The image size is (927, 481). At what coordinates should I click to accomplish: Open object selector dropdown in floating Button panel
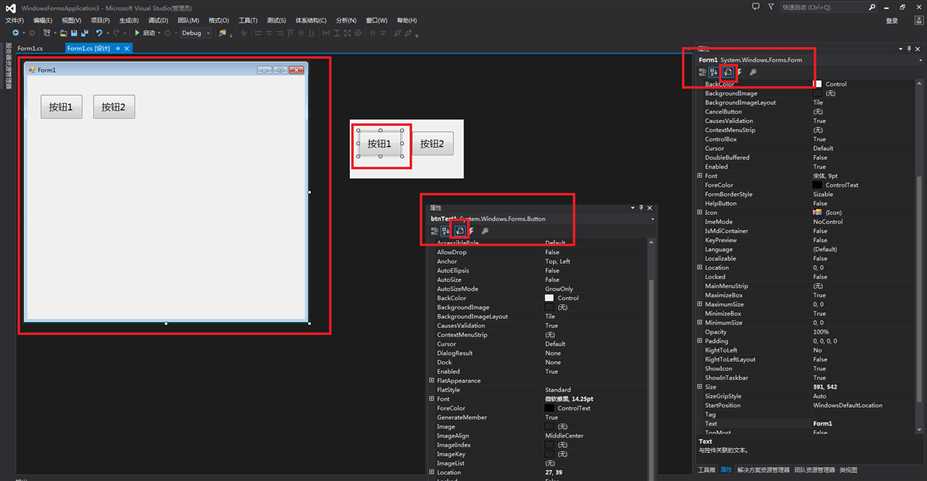[652, 219]
